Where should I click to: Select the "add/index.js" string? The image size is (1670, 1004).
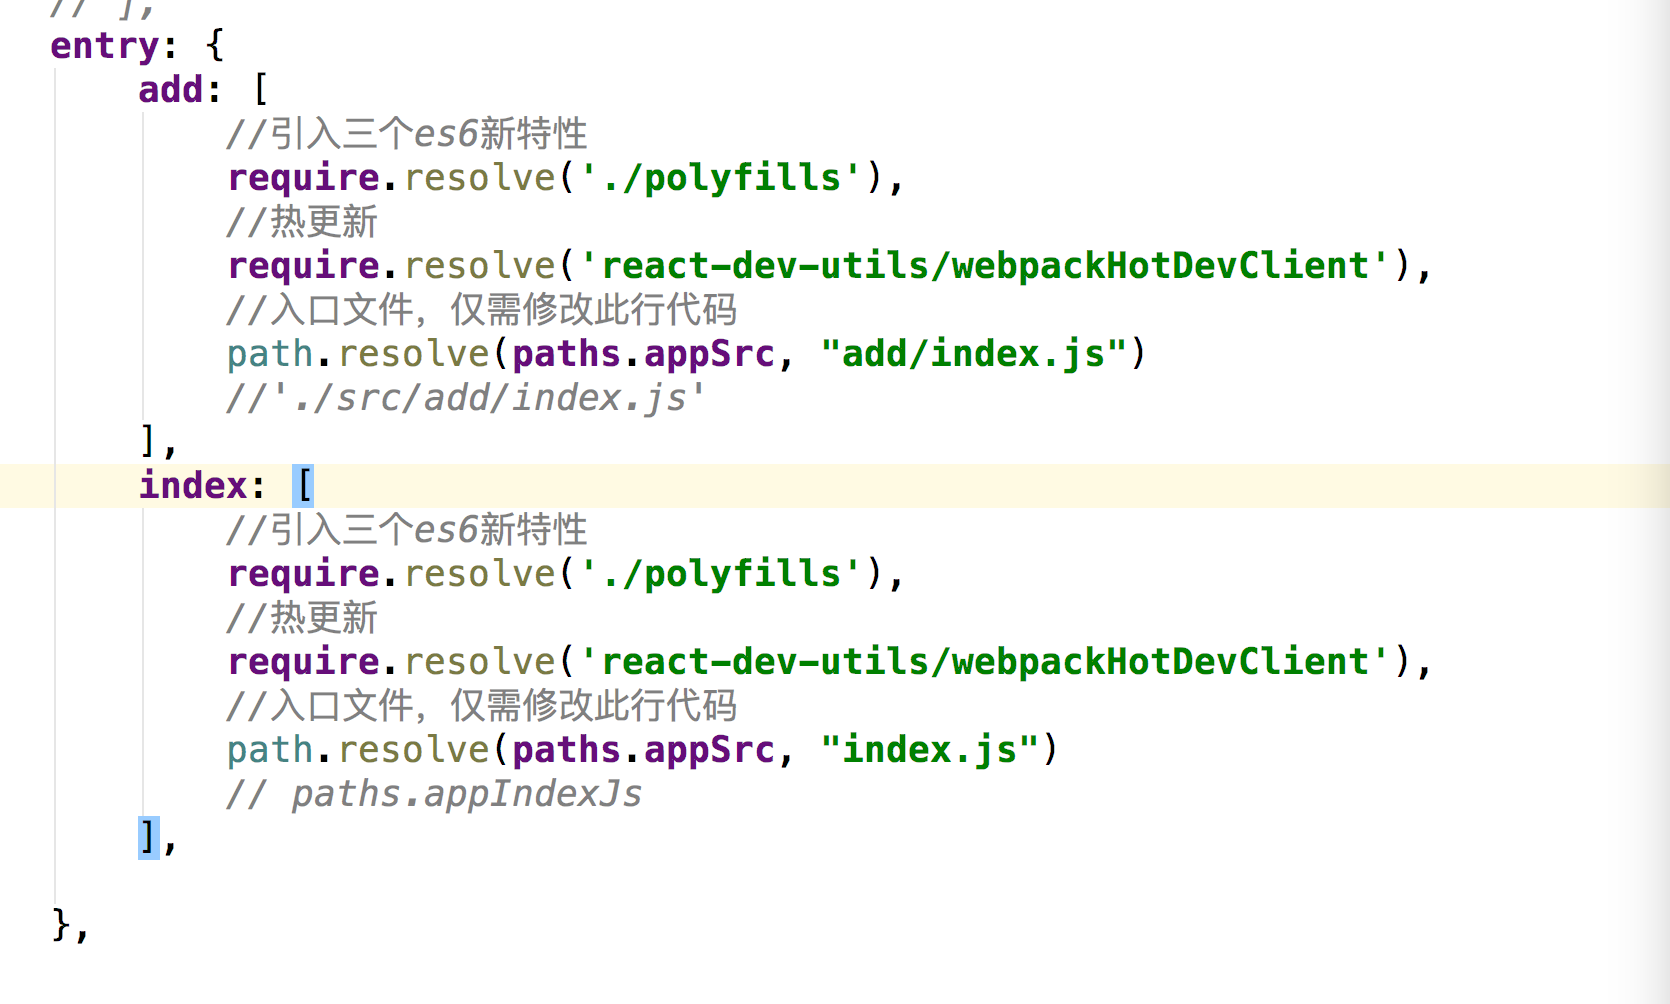tap(974, 354)
